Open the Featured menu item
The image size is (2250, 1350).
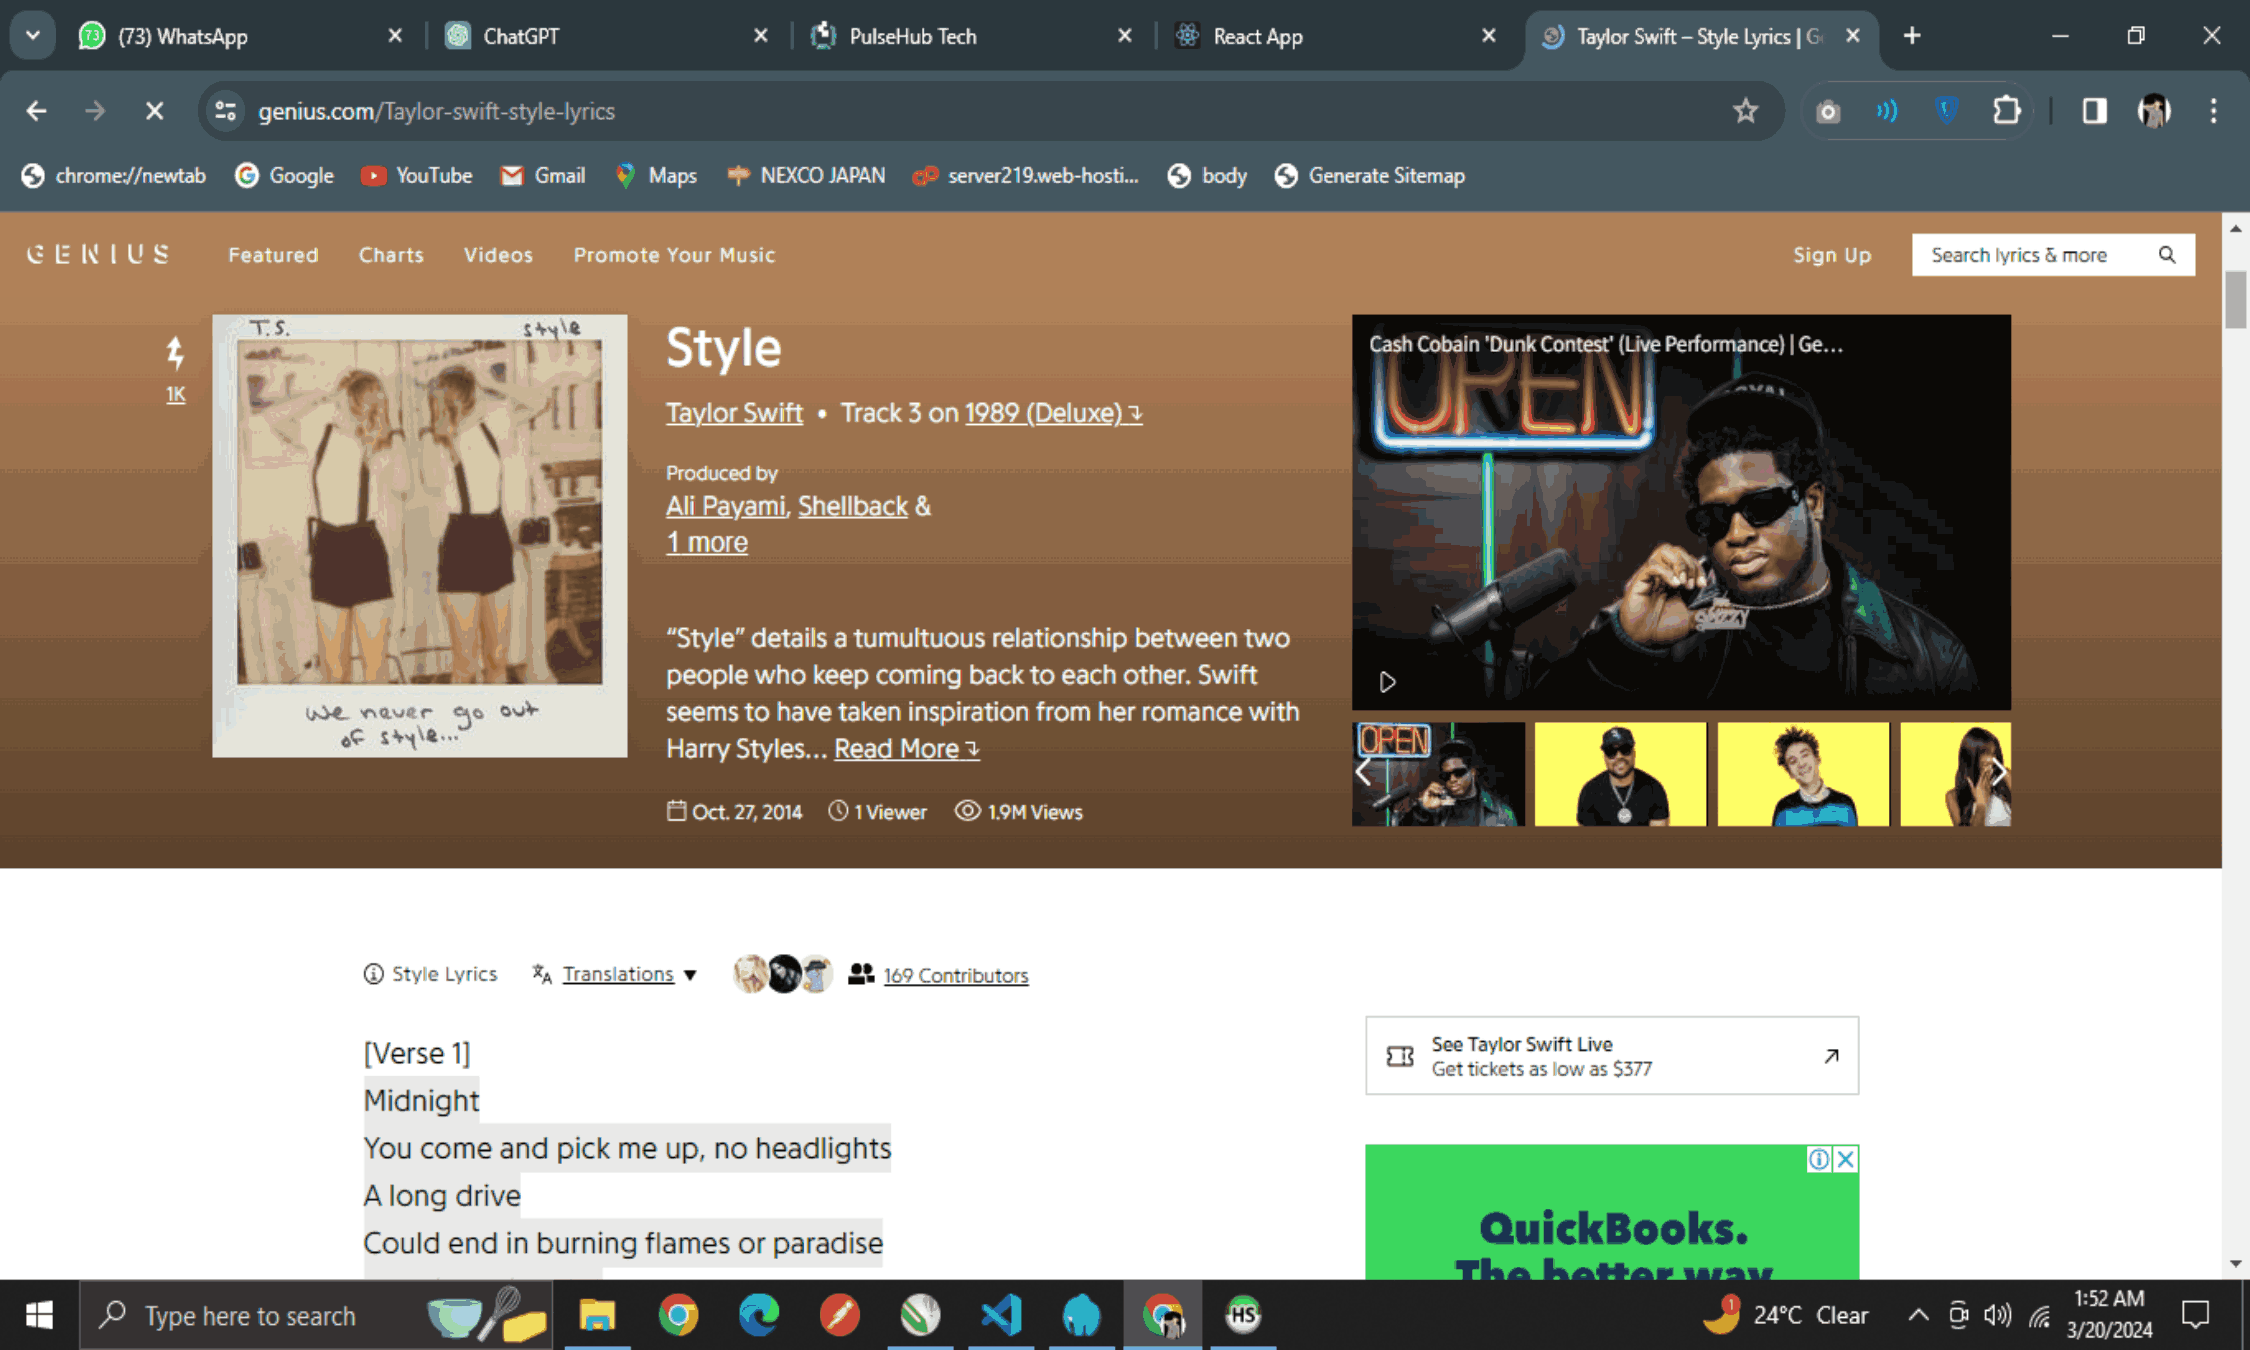pos(273,255)
